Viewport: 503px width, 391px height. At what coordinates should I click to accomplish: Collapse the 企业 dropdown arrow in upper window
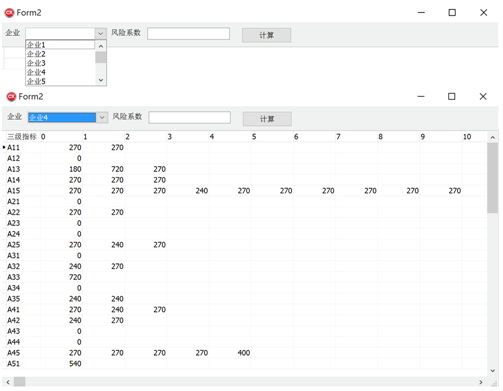click(100, 33)
